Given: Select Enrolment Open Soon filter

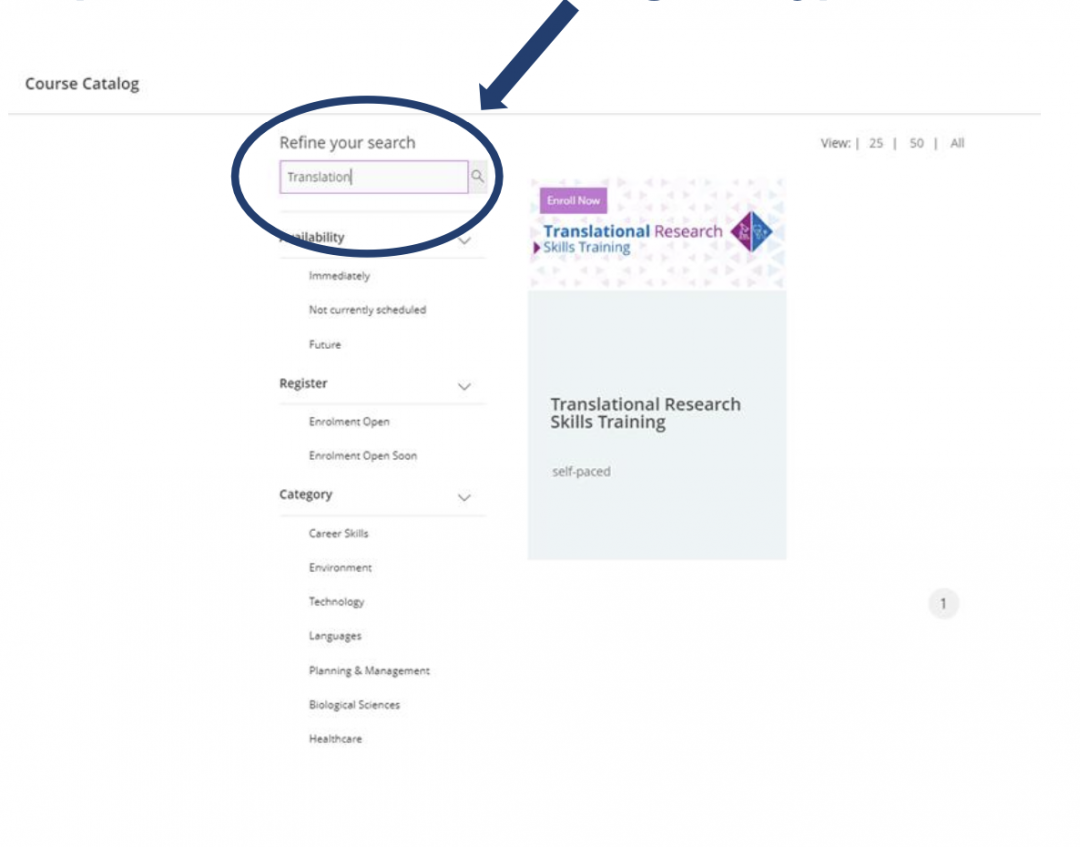Looking at the screenshot, I should pyautogui.click(x=363, y=456).
